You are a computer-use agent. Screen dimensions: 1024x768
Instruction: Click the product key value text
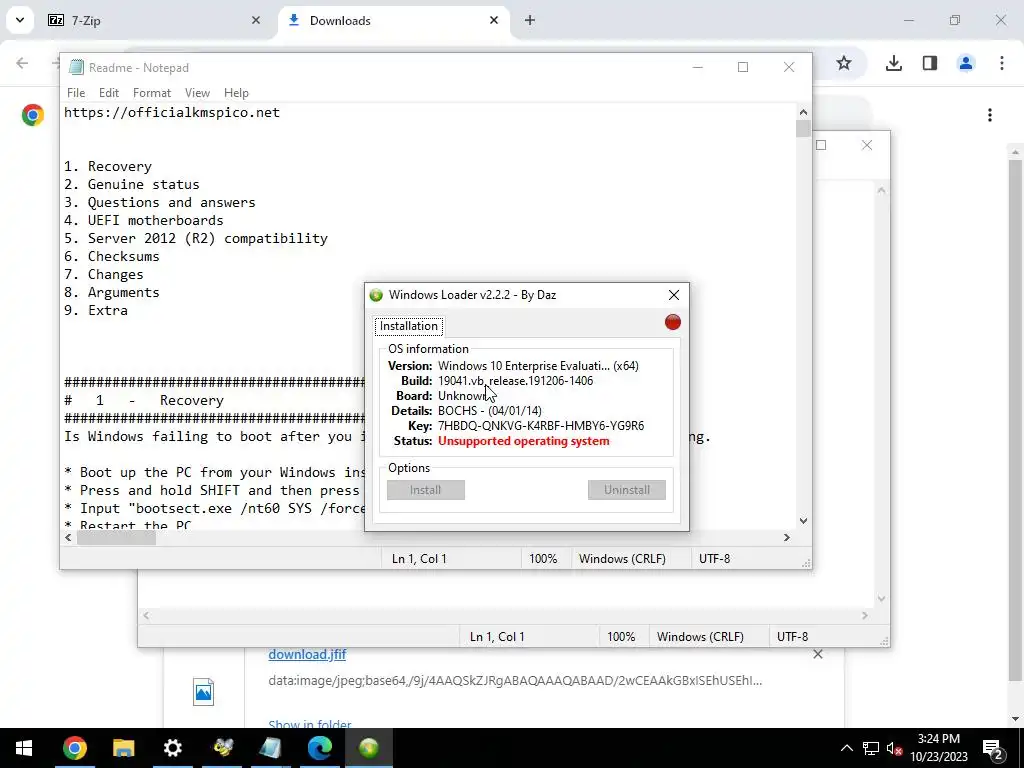[541, 426]
